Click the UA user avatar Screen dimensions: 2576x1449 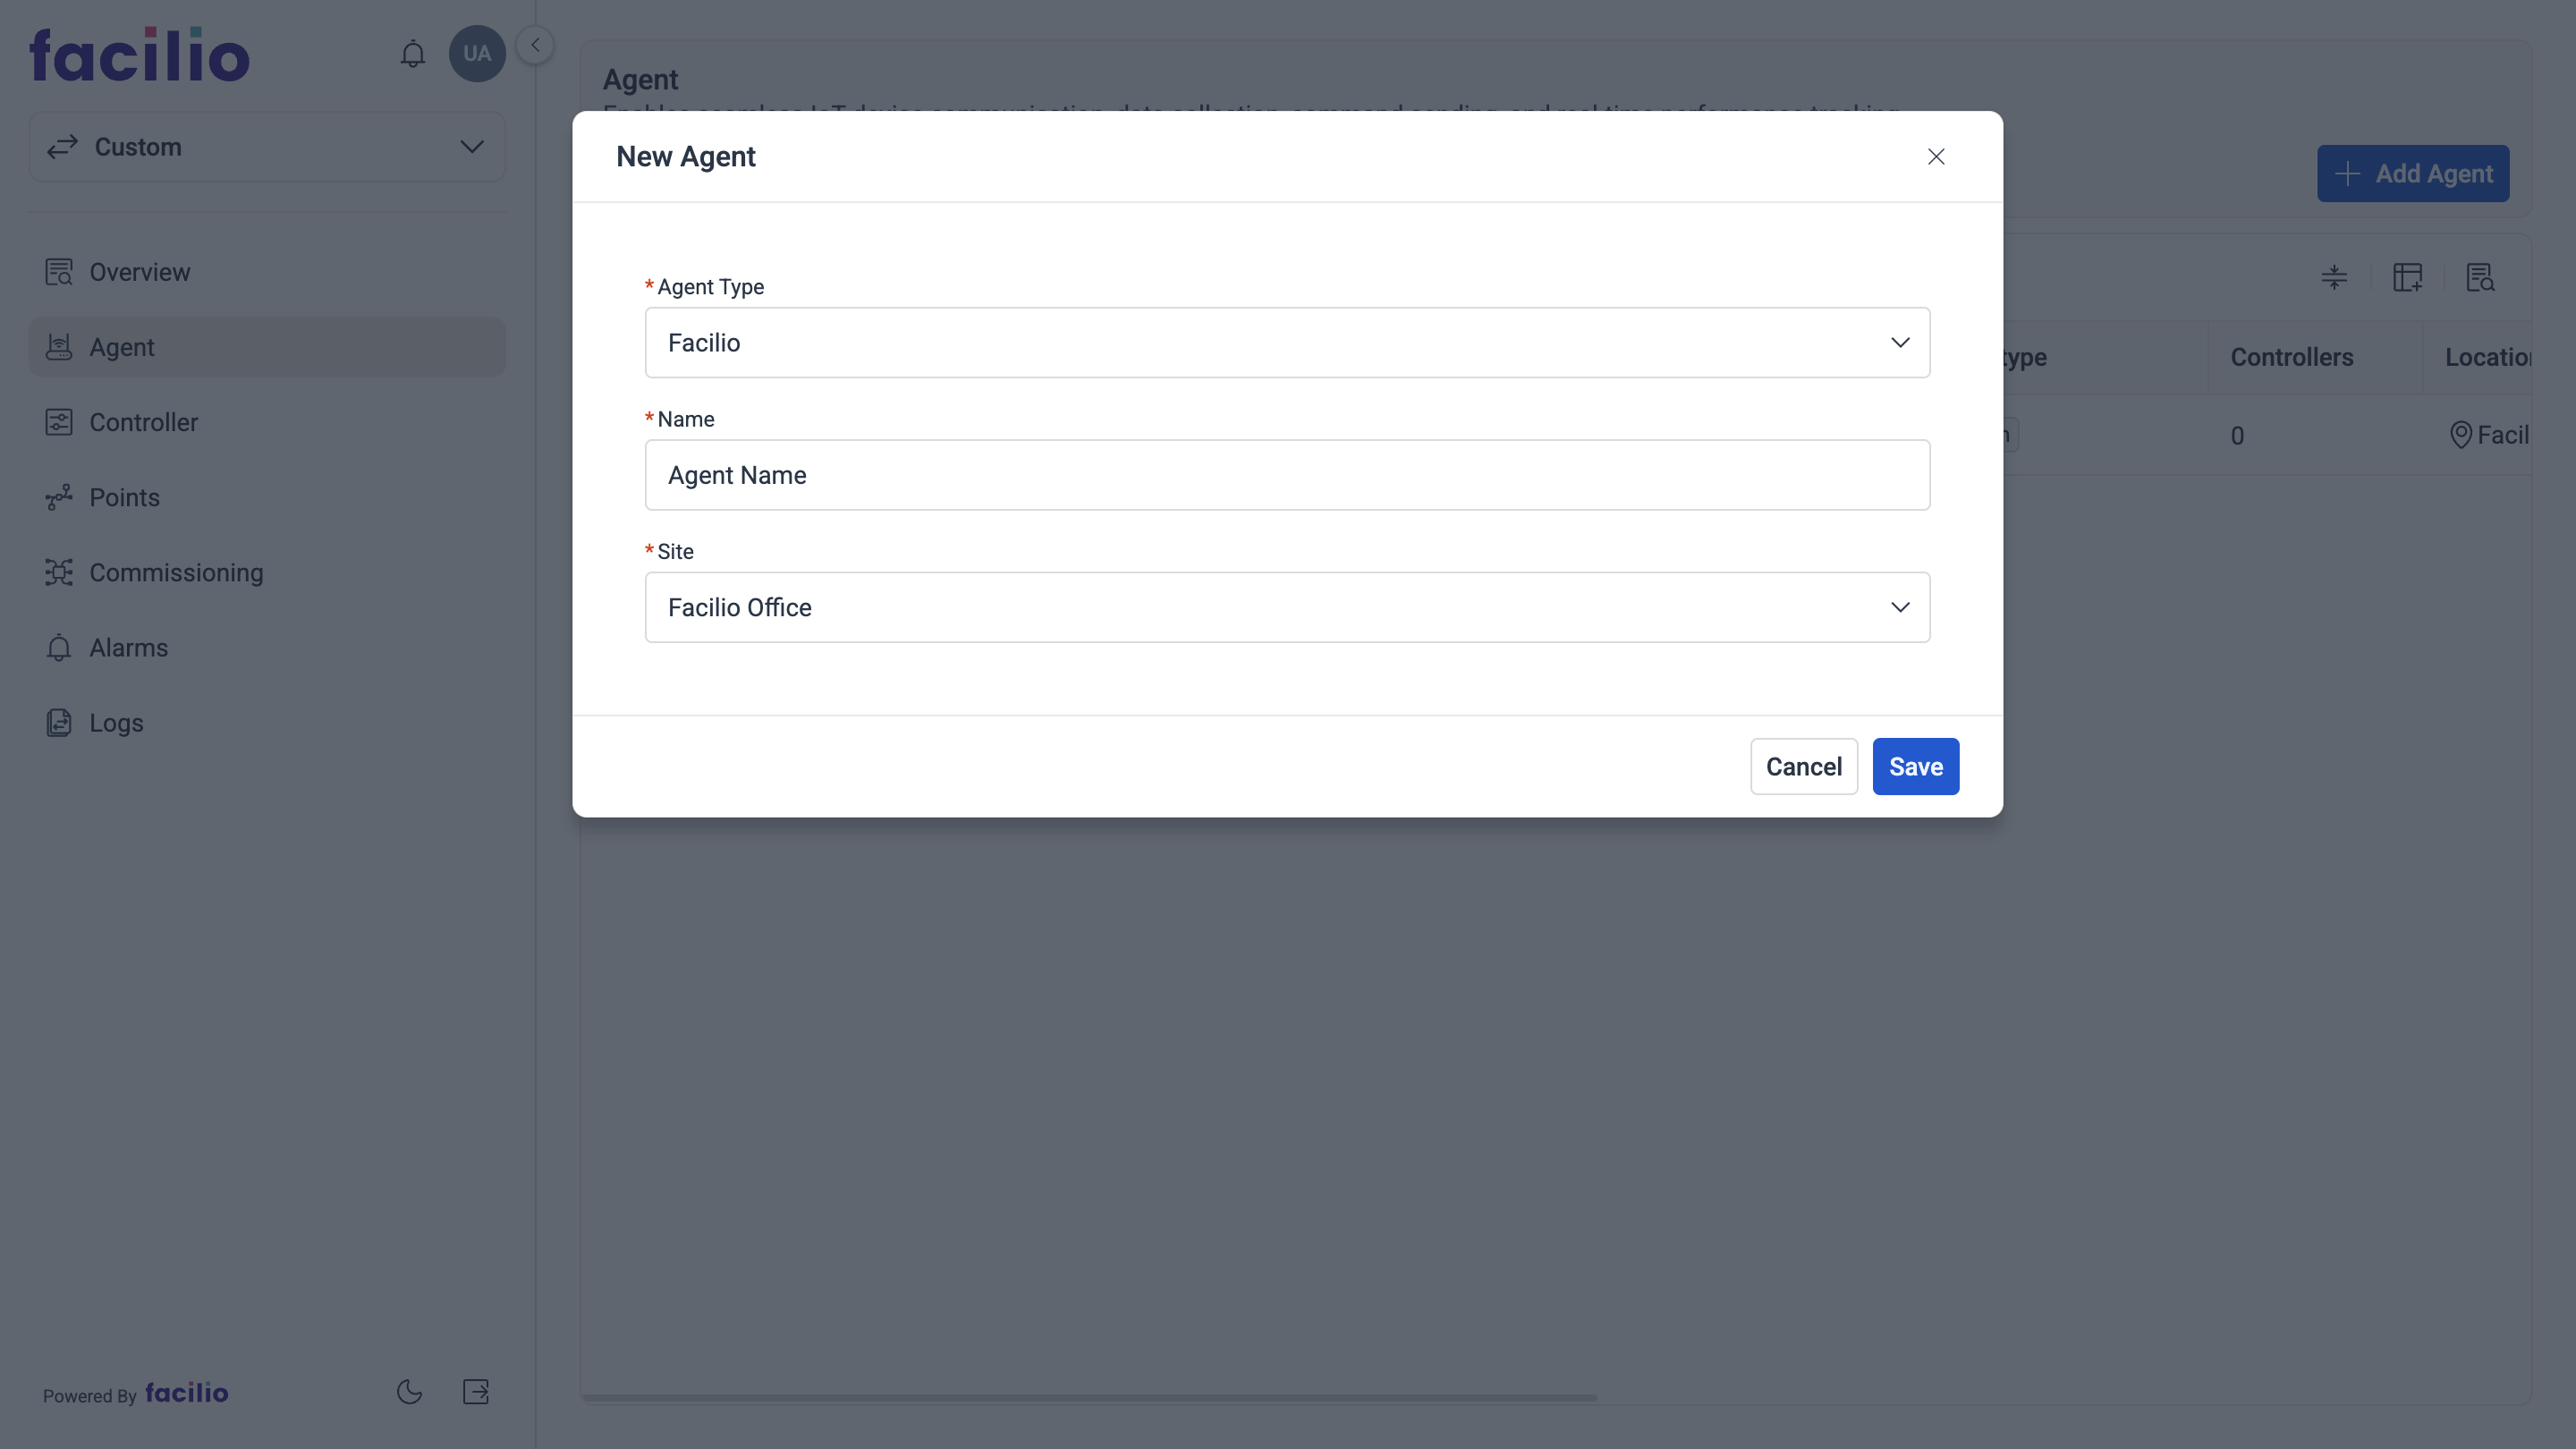click(477, 54)
